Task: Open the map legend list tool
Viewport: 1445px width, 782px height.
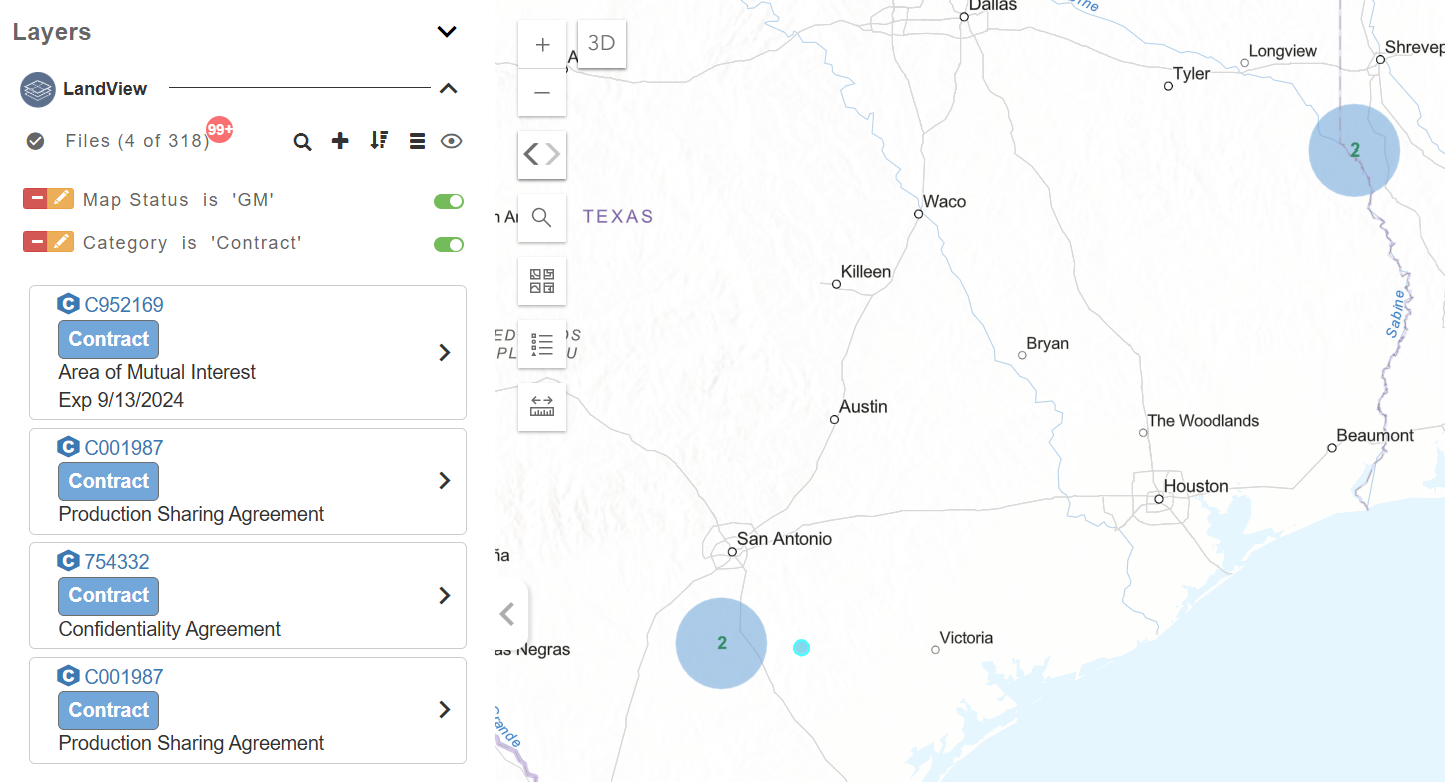Action: click(x=542, y=344)
